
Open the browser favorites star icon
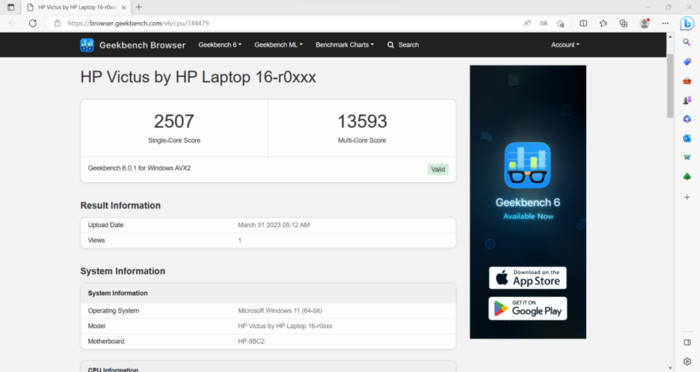pyautogui.click(x=603, y=23)
